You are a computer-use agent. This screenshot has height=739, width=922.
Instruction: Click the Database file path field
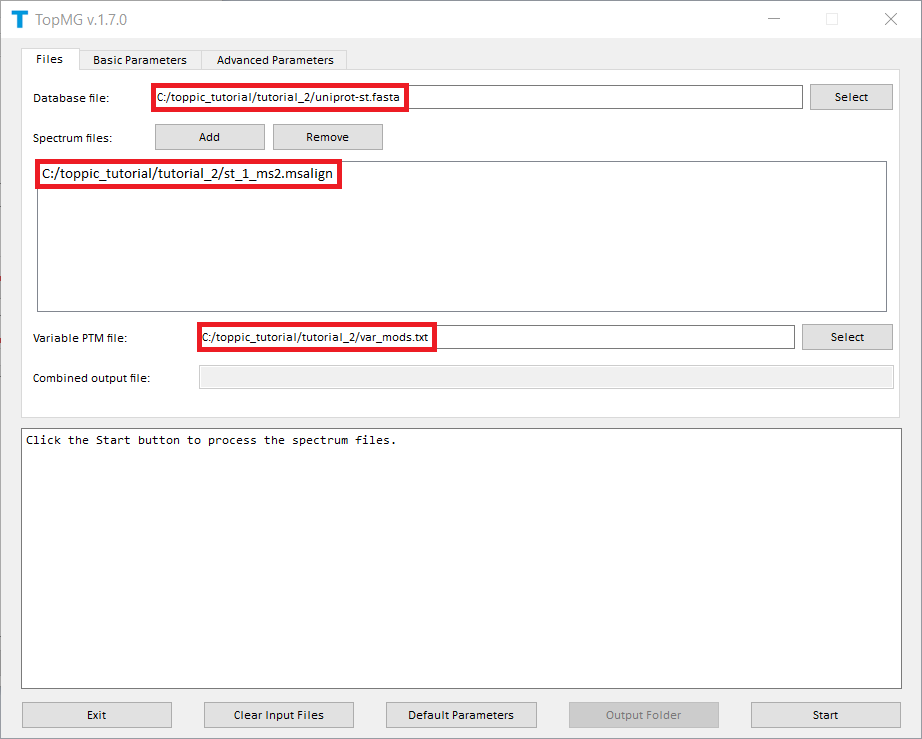point(478,97)
